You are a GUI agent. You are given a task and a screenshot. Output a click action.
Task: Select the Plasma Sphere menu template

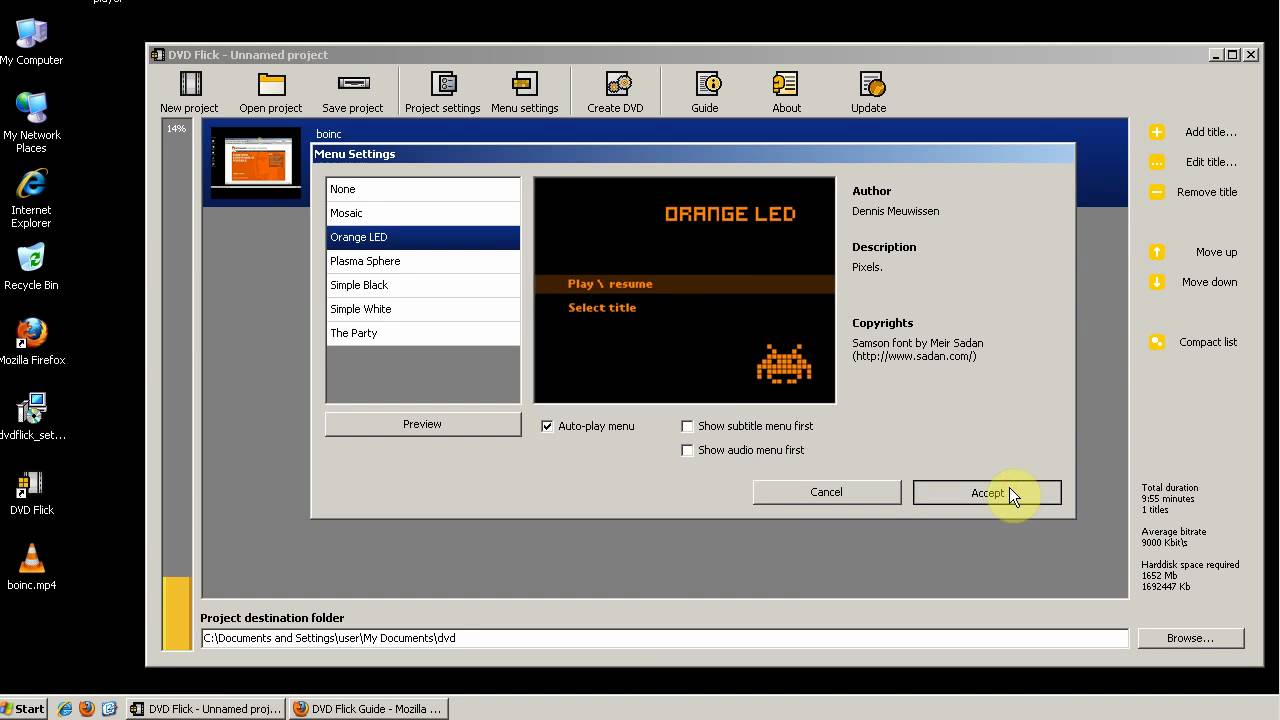click(x=423, y=261)
